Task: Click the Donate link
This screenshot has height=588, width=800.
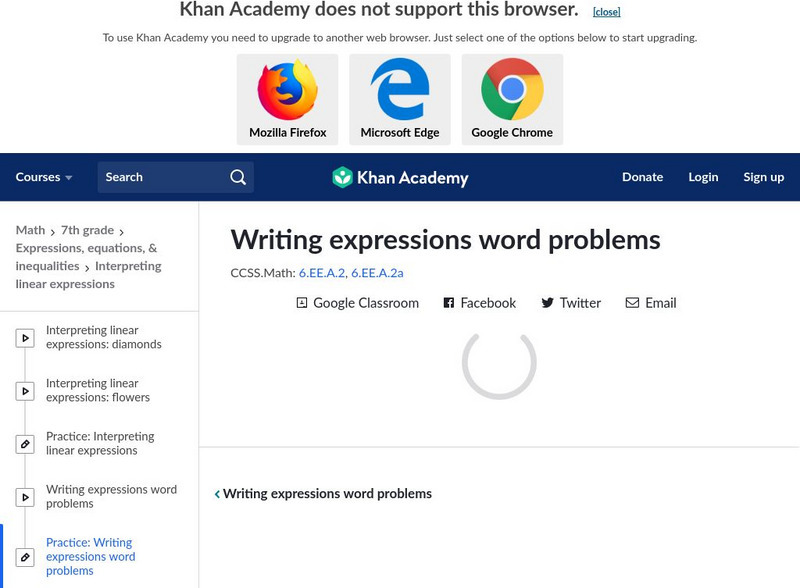Action: click(x=642, y=177)
